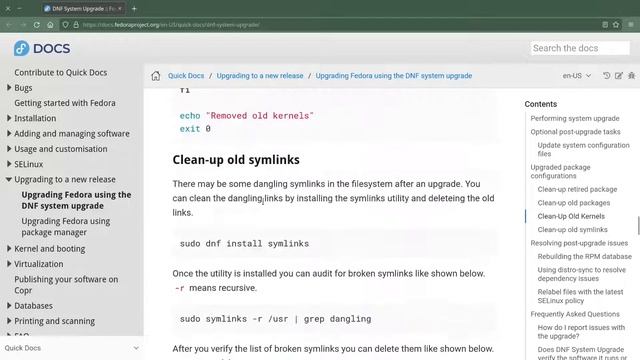Open a new browser tab
This screenshot has width=640, height=360.
[134, 8]
